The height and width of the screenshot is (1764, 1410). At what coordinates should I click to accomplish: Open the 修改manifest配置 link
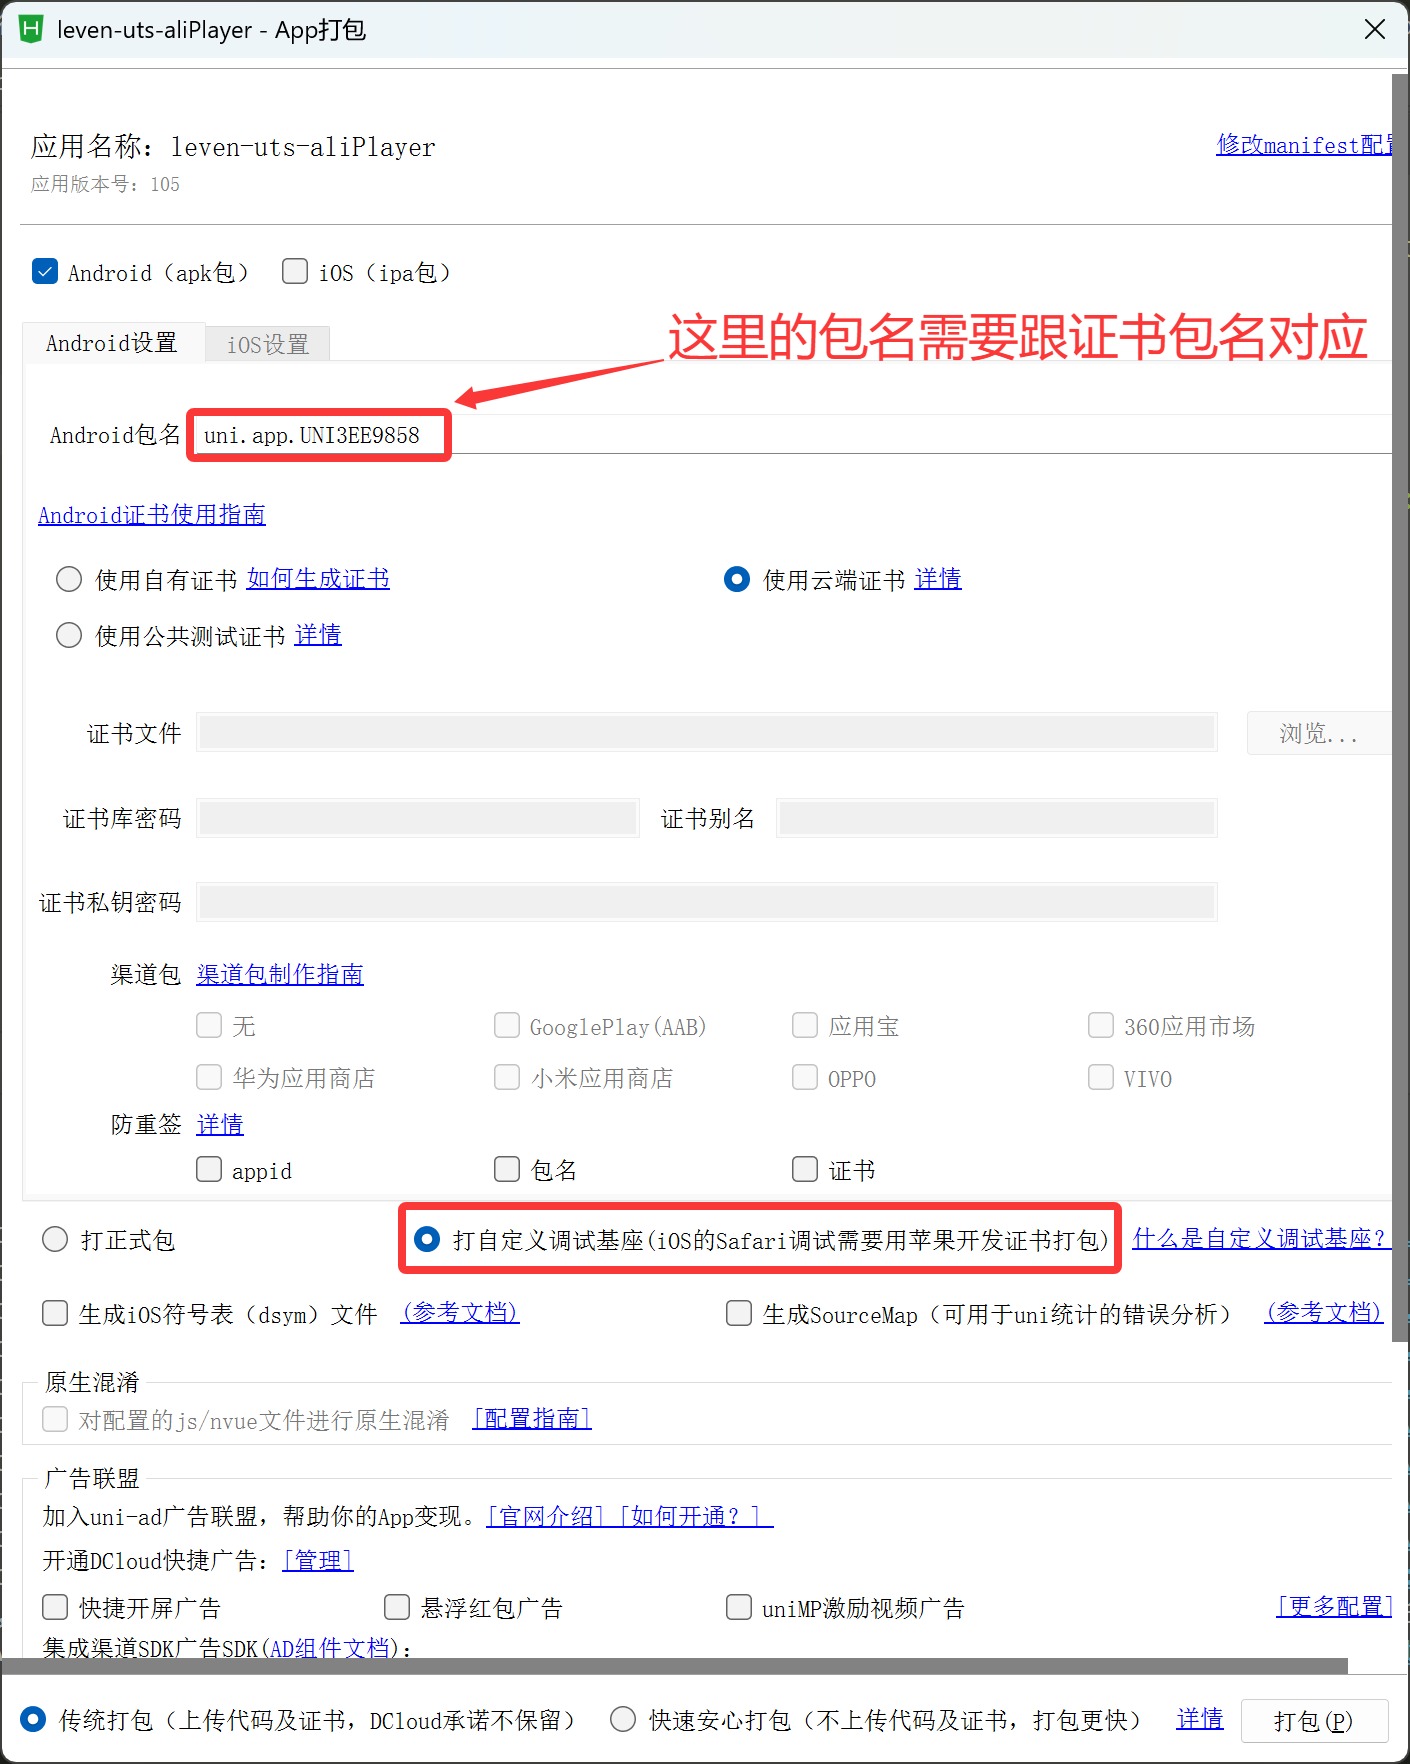tap(1304, 145)
